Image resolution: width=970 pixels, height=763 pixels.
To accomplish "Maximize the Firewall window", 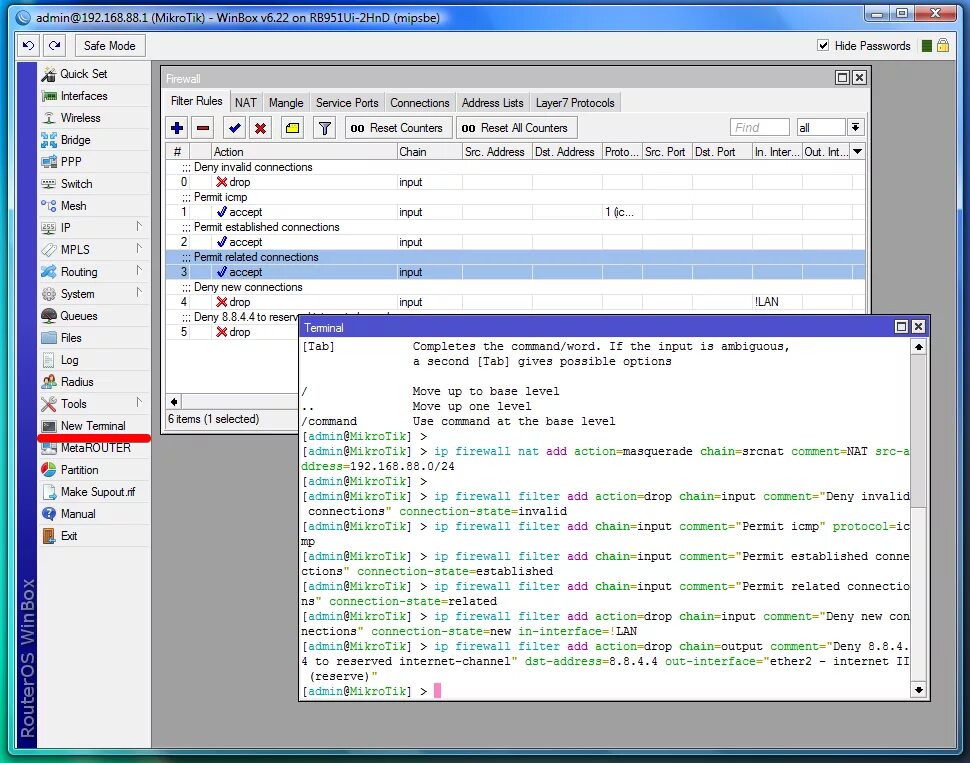I will pos(842,77).
